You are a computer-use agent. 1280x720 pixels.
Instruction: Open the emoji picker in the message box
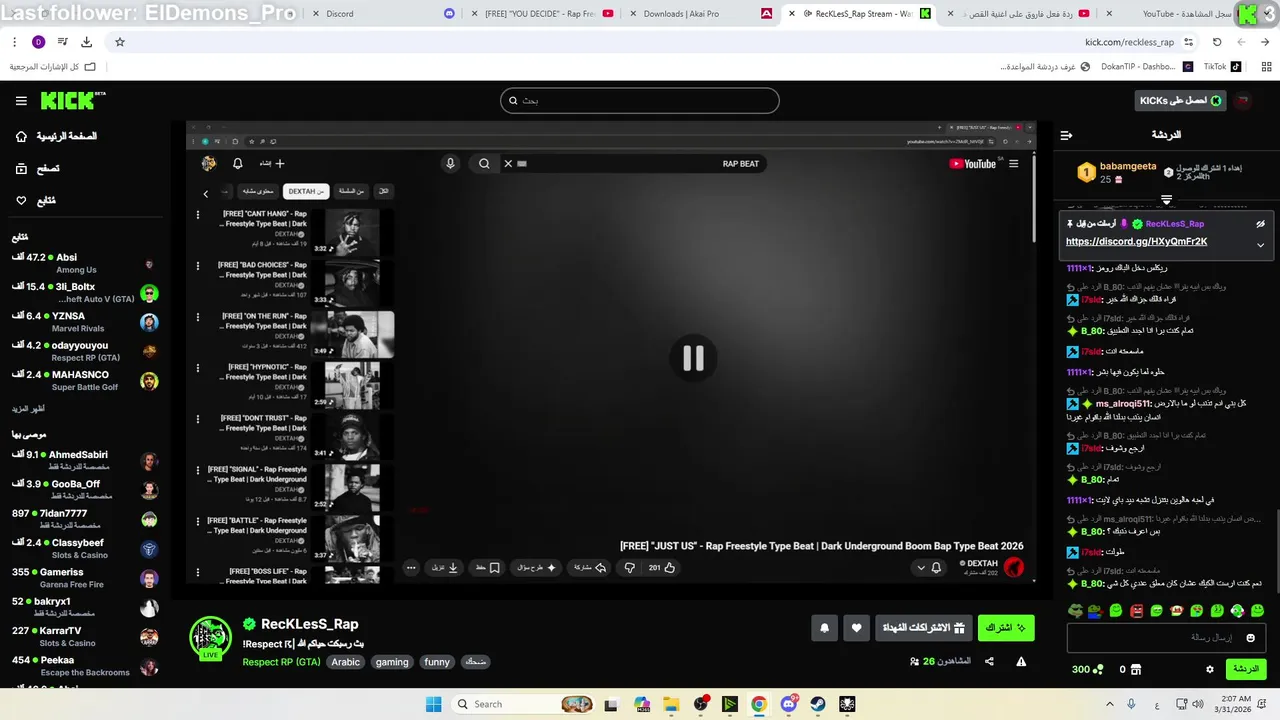tap(1250, 637)
